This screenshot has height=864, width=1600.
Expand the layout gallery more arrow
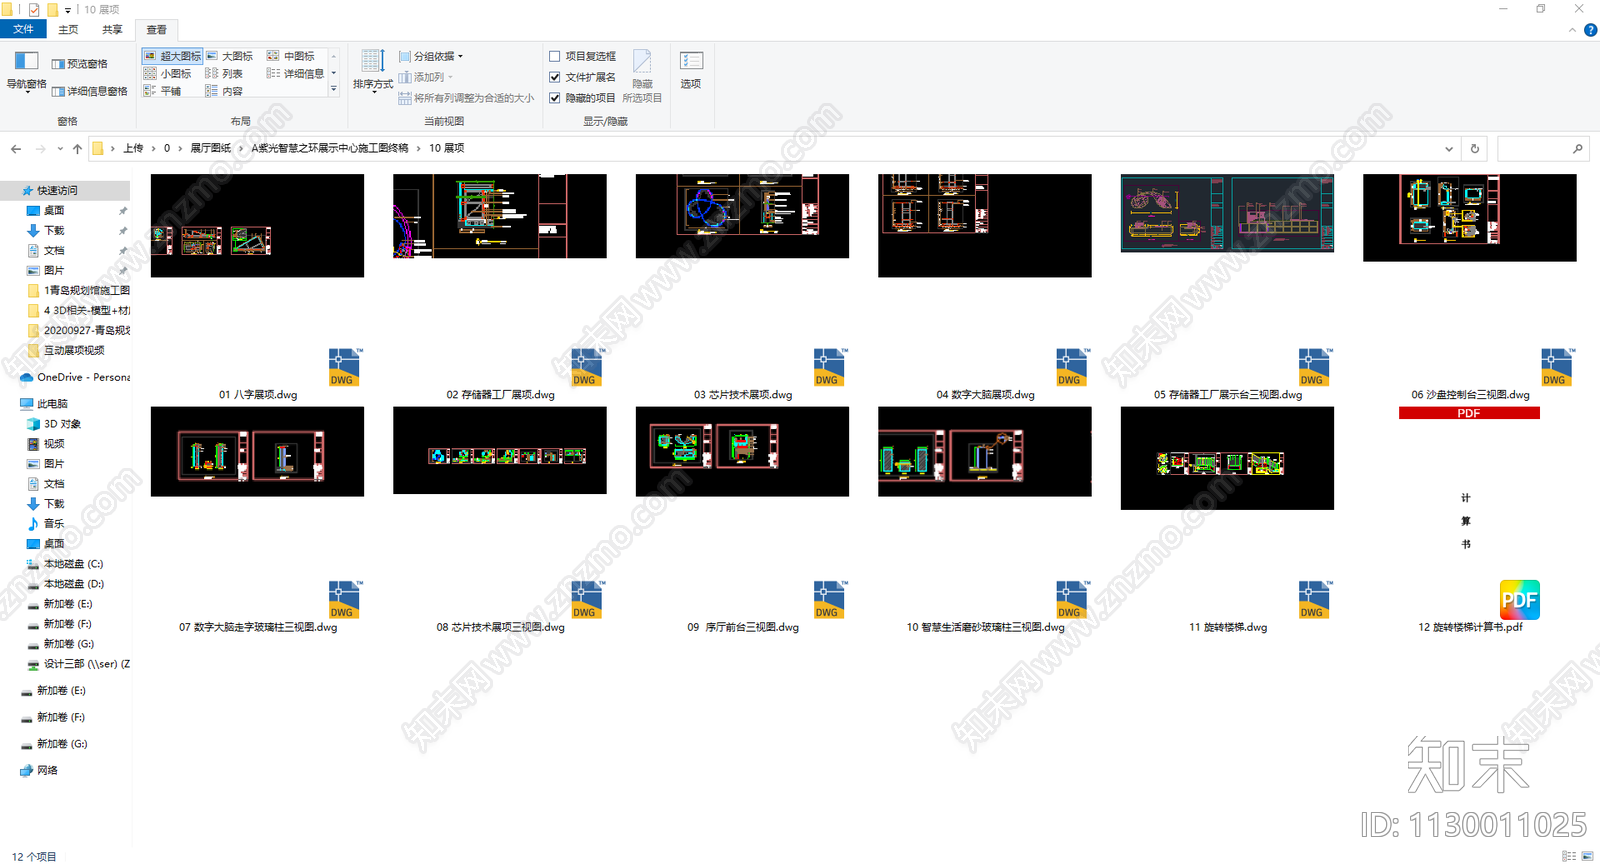coord(334,90)
